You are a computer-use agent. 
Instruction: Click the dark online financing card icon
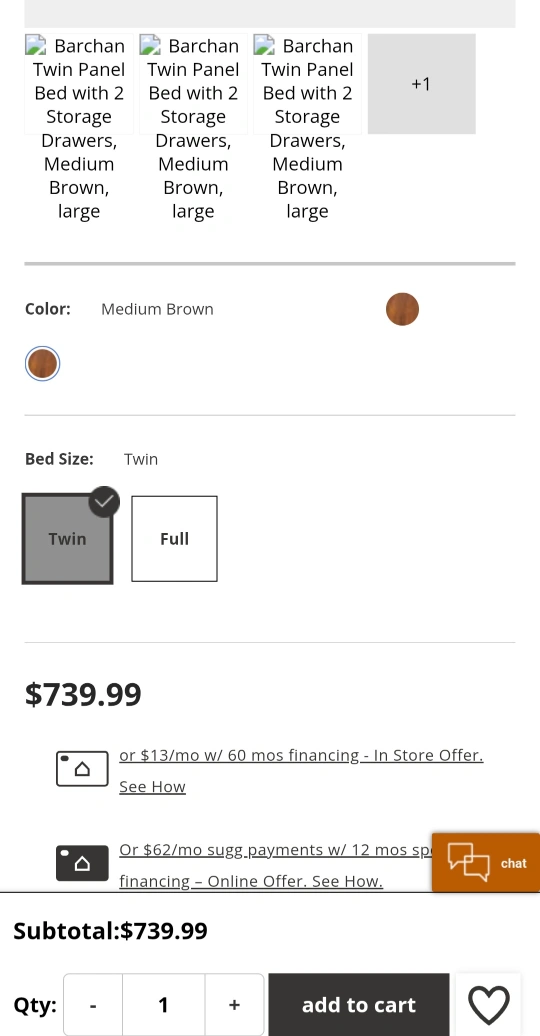[x=82, y=863]
